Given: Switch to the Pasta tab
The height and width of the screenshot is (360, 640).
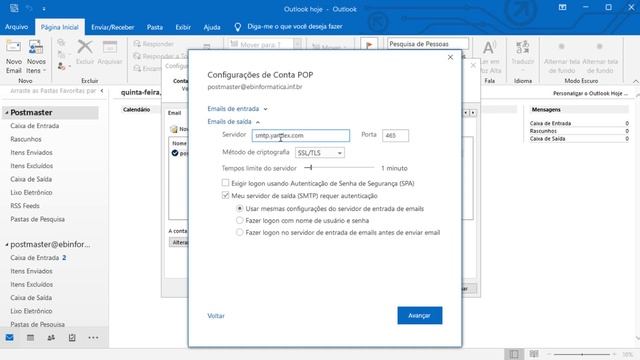Looking at the screenshot, I should coord(155,27).
